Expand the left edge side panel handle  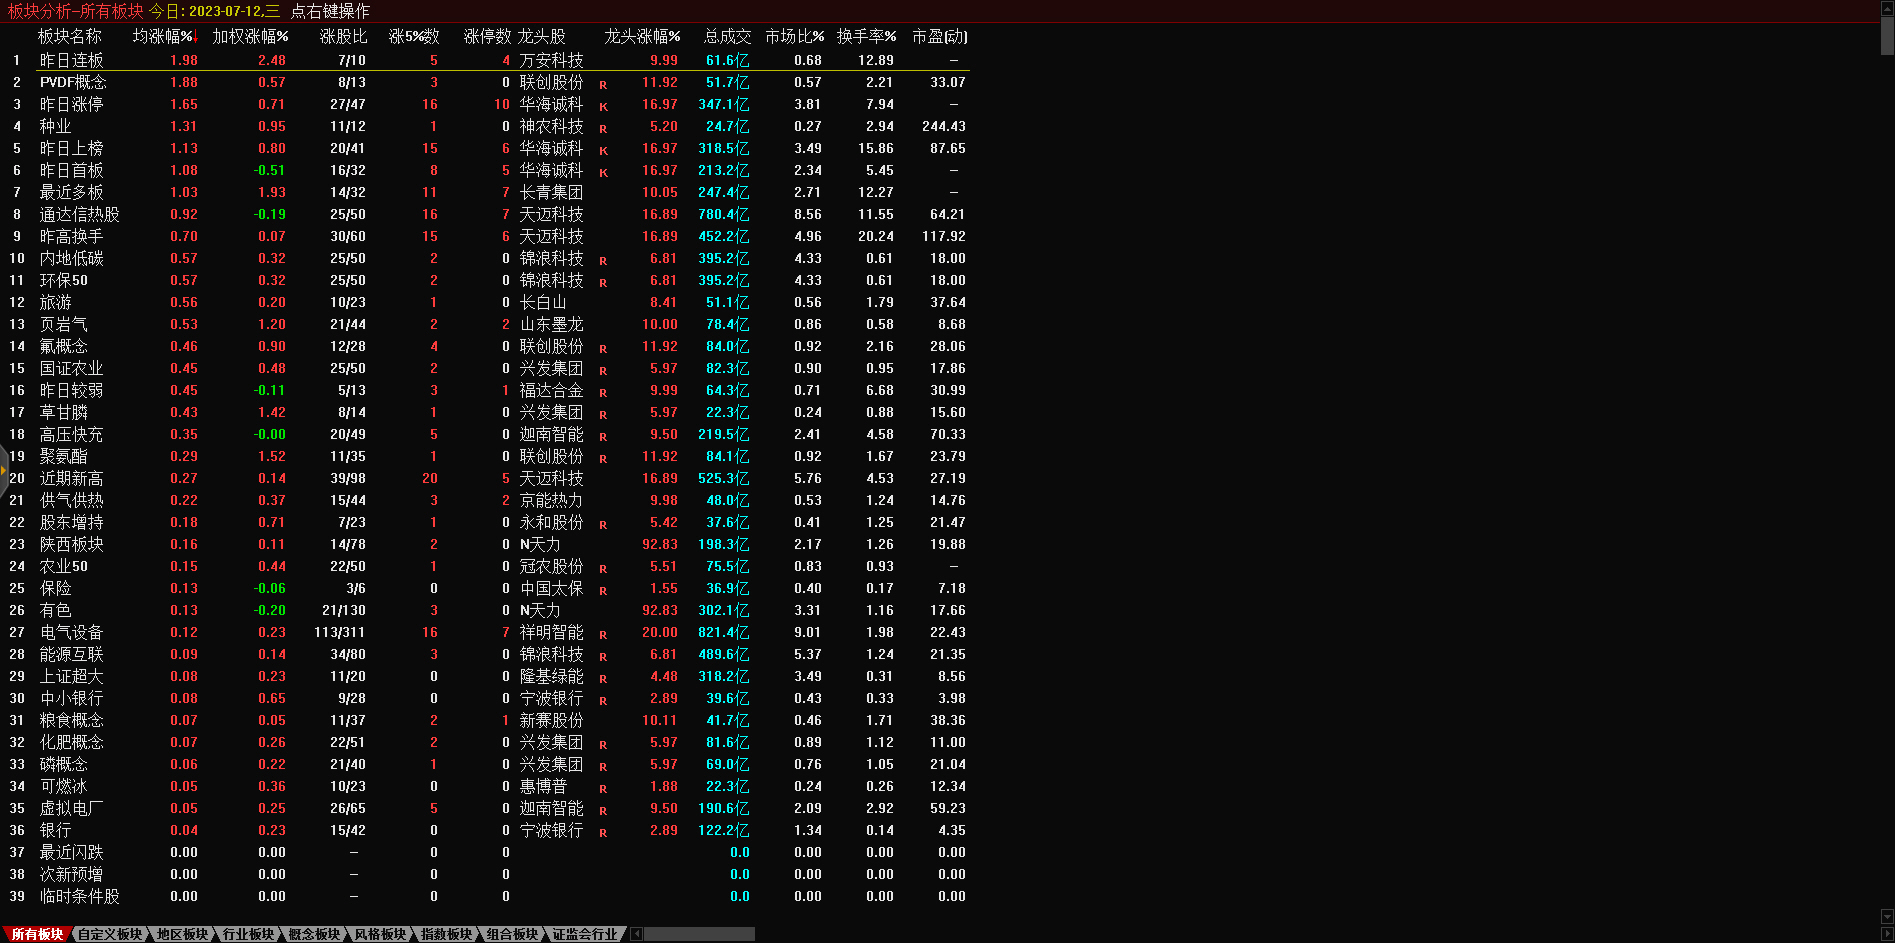tap(4, 470)
